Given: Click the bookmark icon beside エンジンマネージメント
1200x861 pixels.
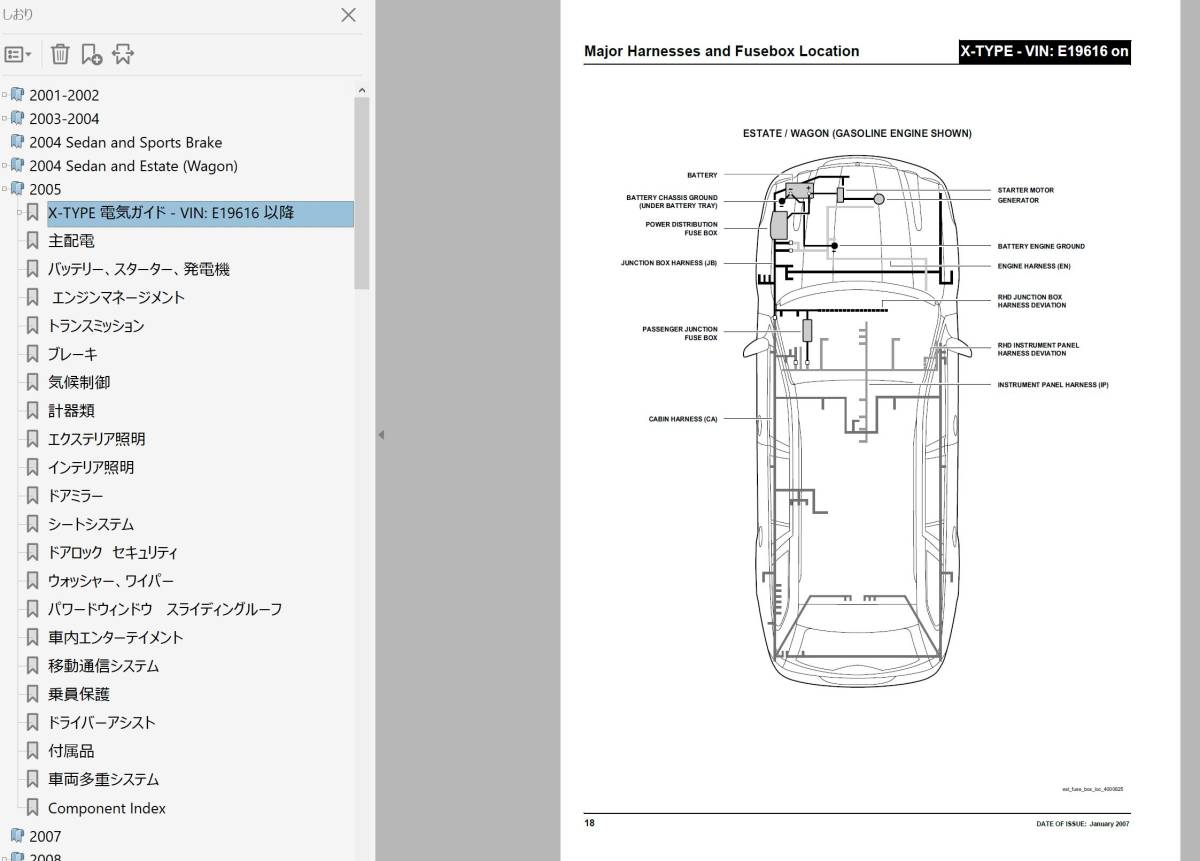Looking at the screenshot, I should (x=32, y=297).
